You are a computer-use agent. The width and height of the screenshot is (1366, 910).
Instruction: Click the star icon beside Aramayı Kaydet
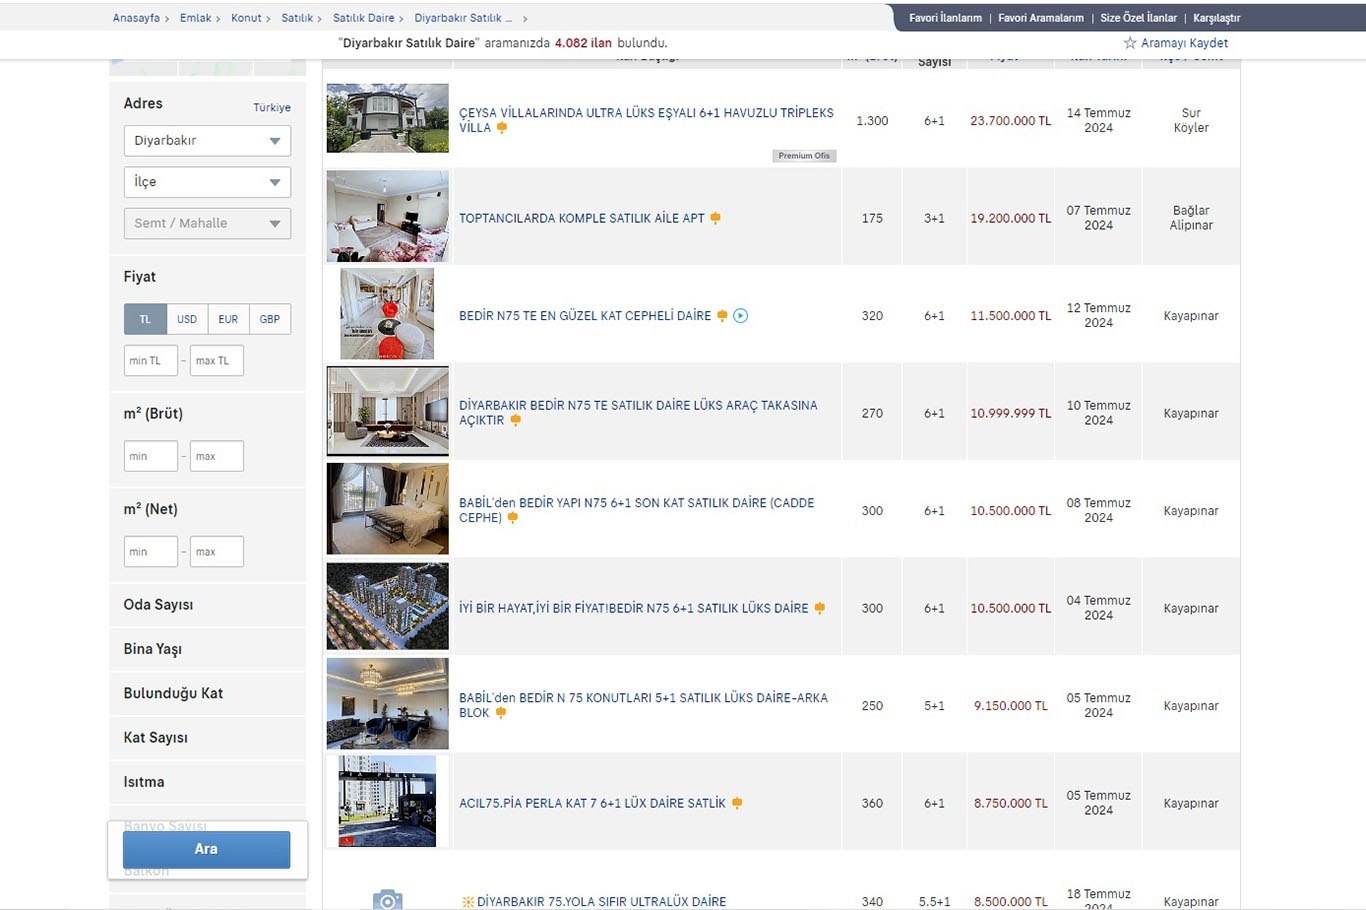pos(1130,43)
